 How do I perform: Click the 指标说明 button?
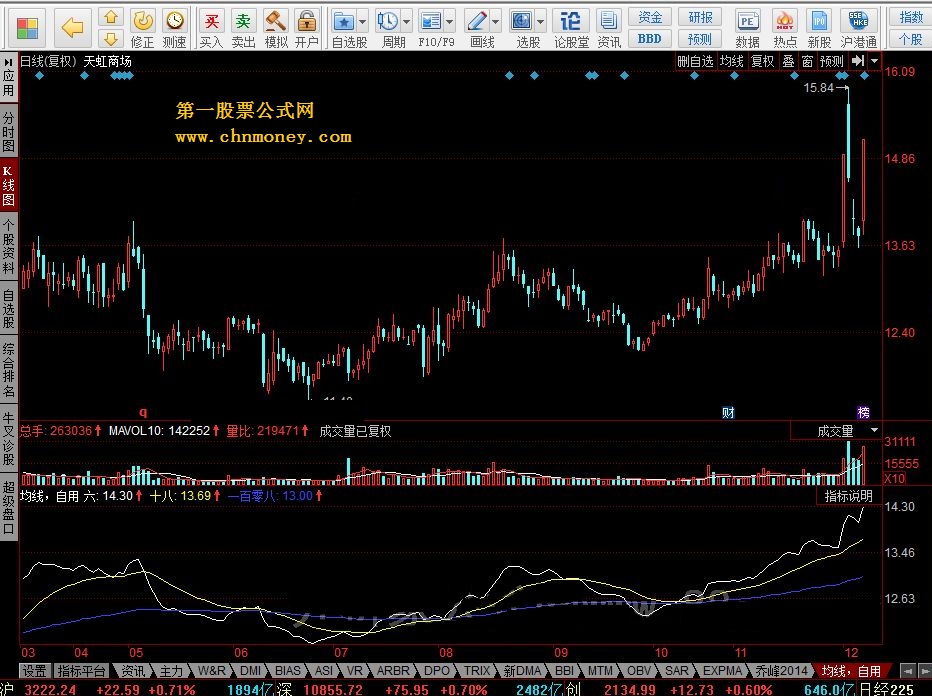[848, 496]
